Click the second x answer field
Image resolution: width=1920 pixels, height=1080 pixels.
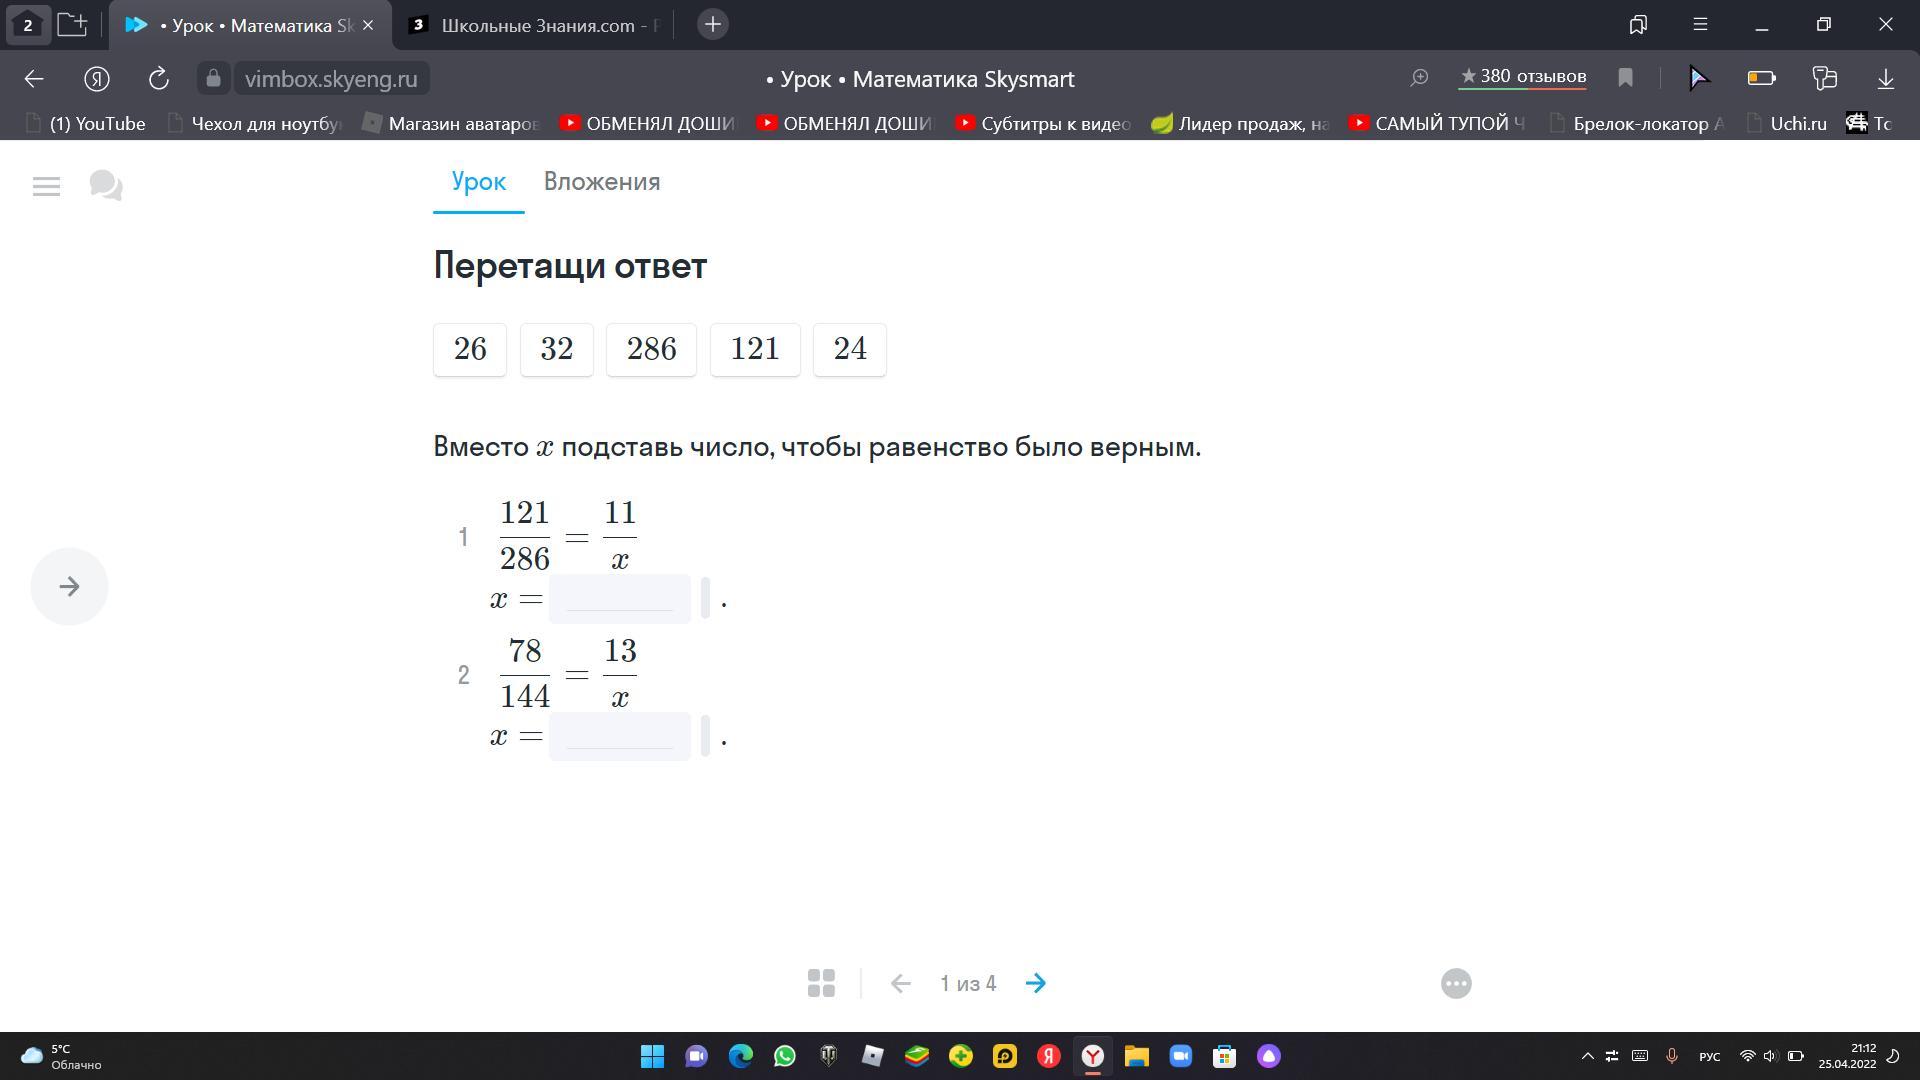coord(619,737)
